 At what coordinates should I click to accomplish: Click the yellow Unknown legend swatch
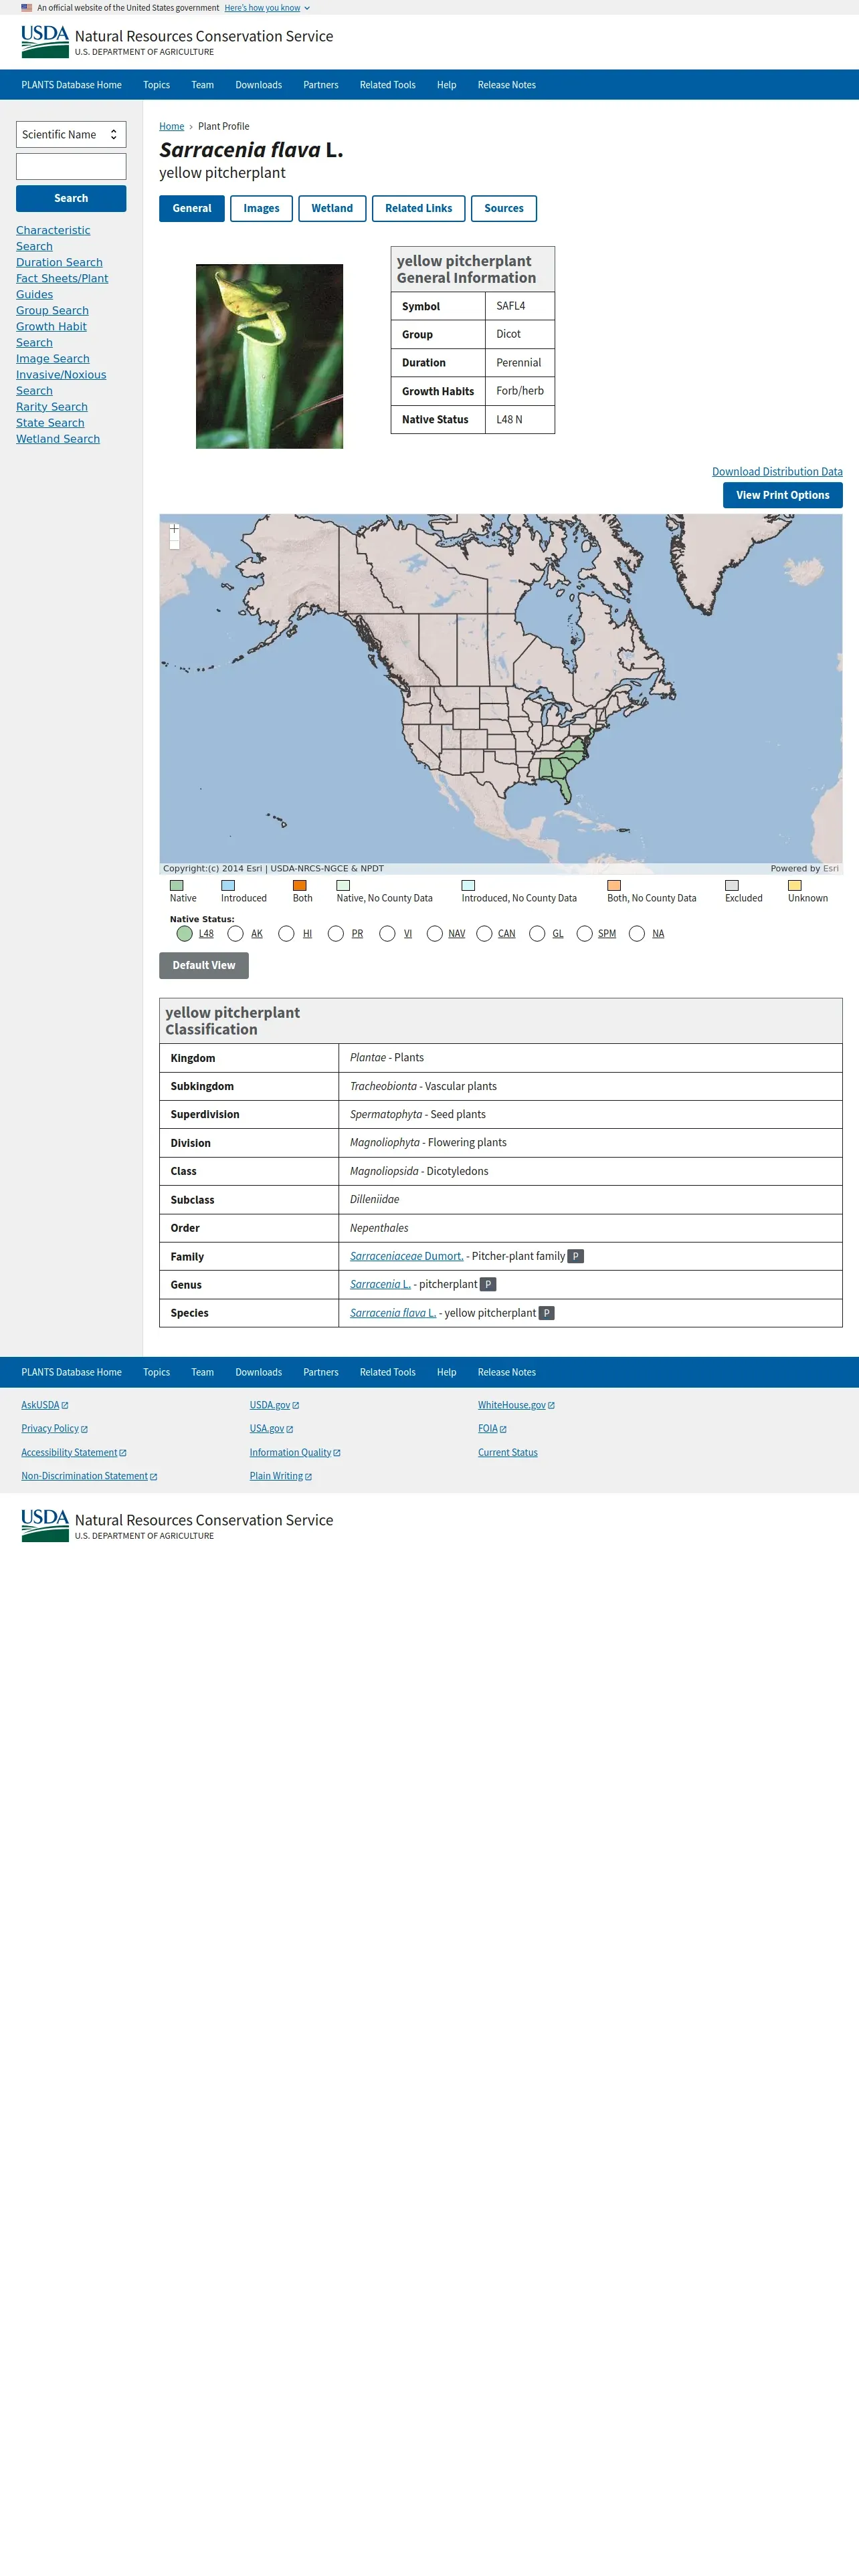[x=794, y=885]
